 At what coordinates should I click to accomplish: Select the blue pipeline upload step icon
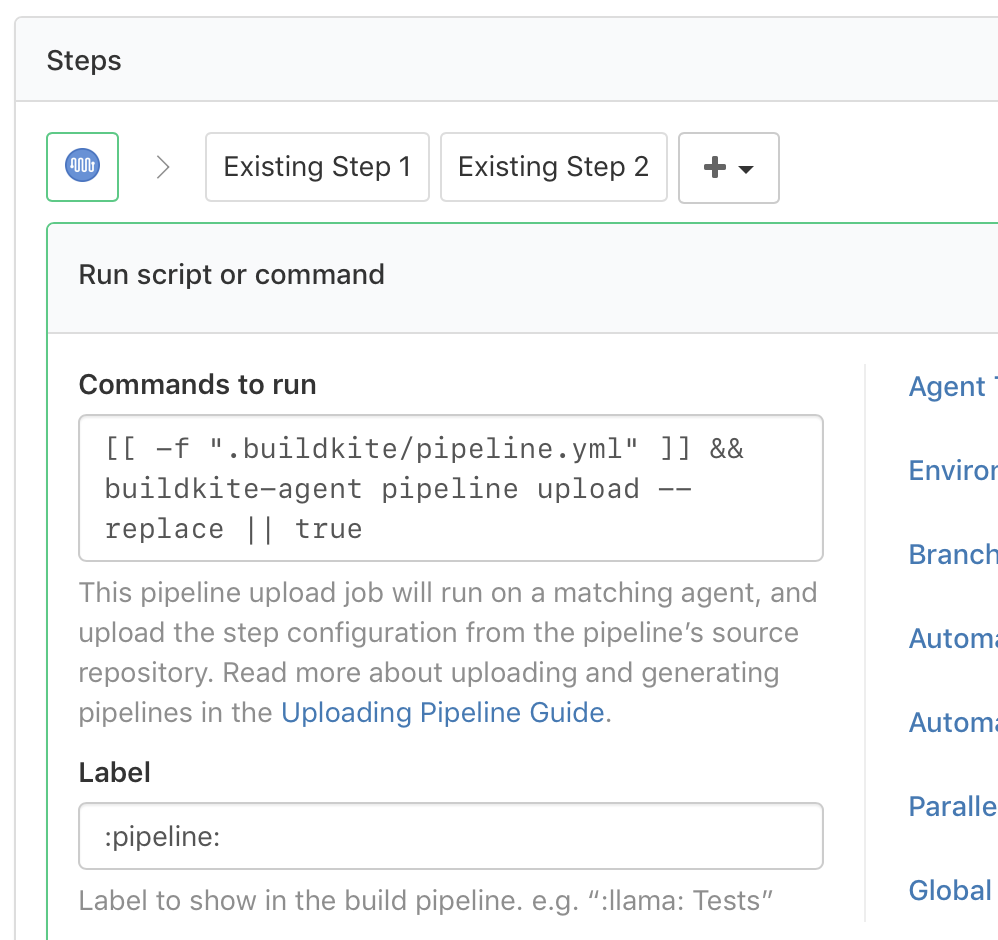point(82,166)
